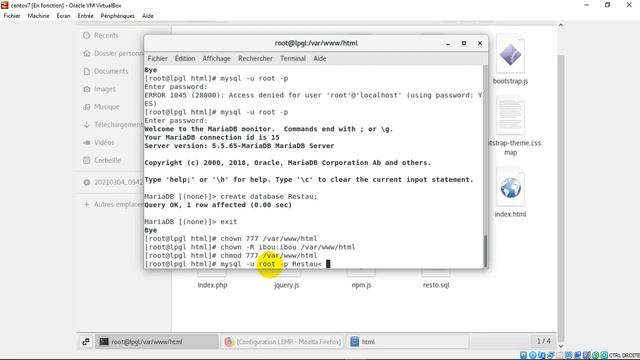Switch to Configuration LEMP Firefox taskbar entry
640x360 pixels.
[x=282, y=342]
